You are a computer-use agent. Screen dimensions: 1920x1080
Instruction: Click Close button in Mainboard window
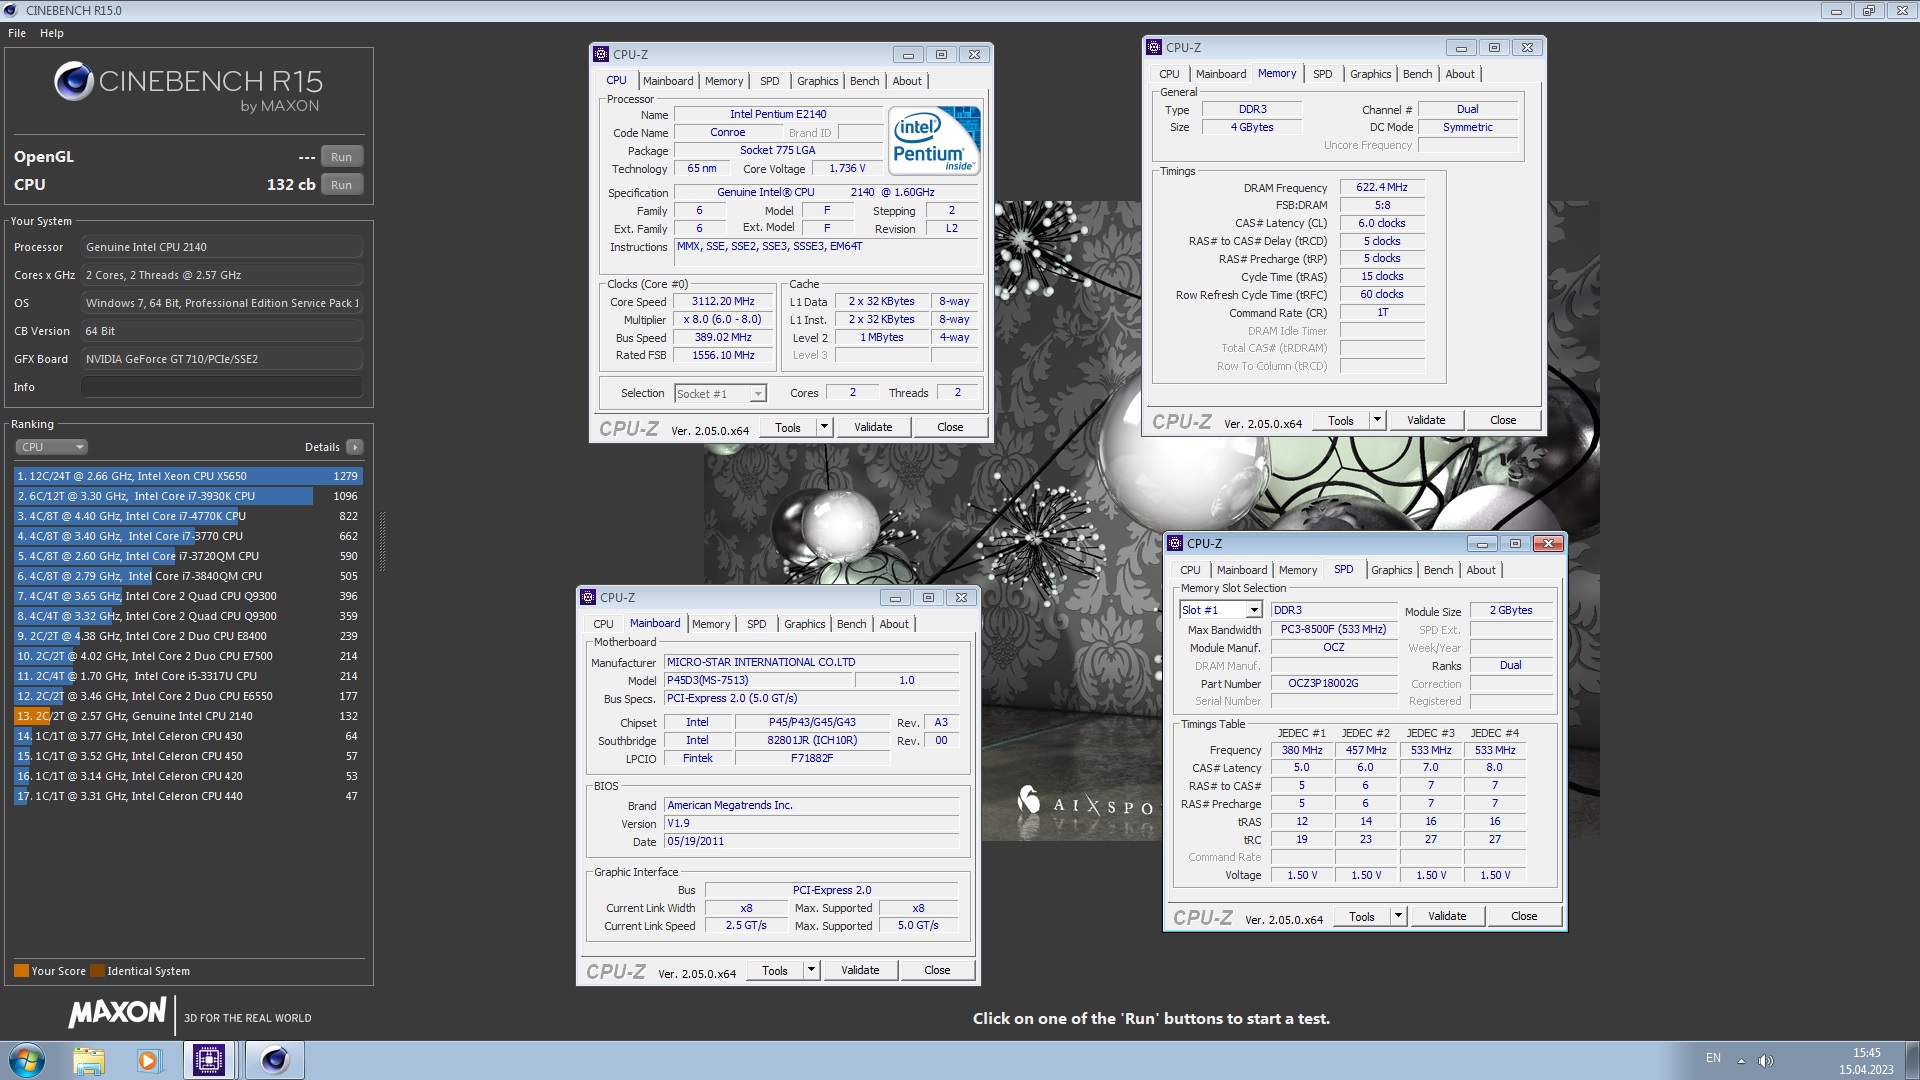(937, 970)
